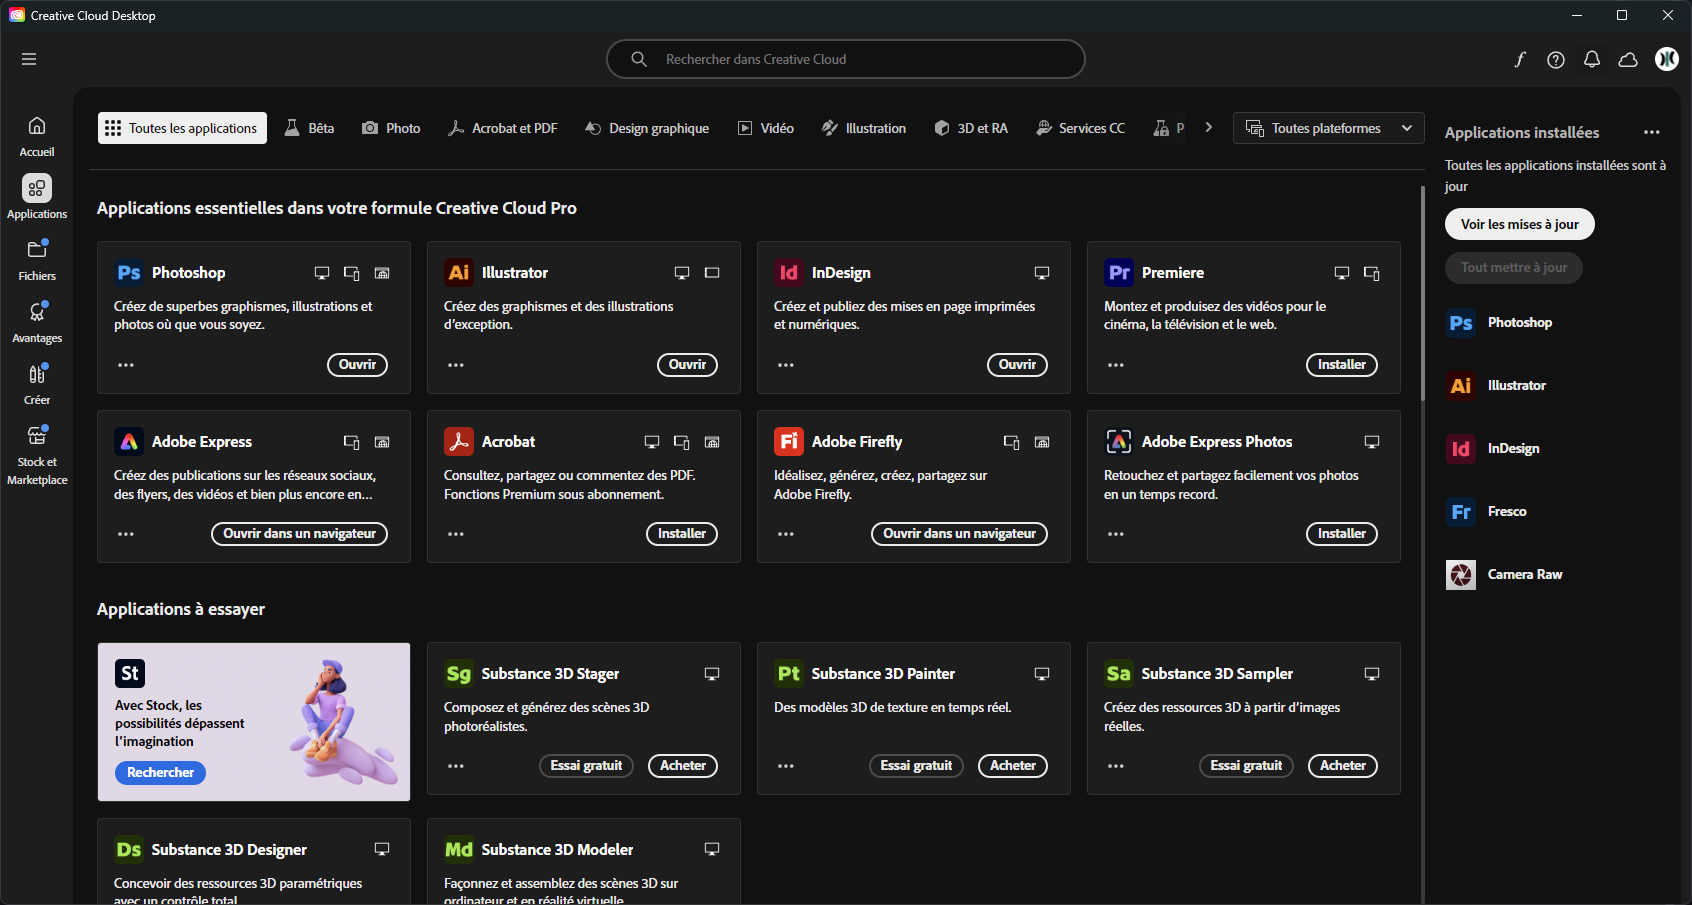Switch to Design graphique tab
Image resolution: width=1692 pixels, height=905 pixels.
pos(647,128)
